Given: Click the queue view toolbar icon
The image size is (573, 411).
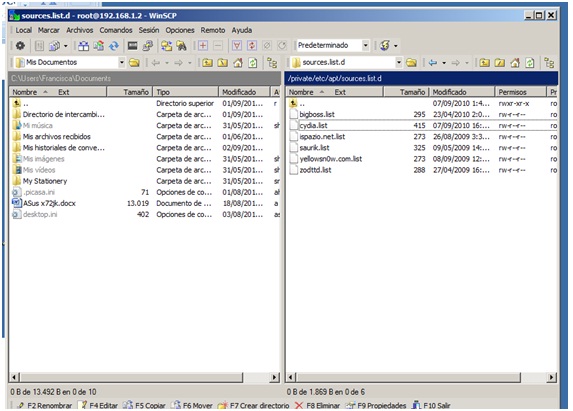Looking at the screenshot, I should click(39, 46).
